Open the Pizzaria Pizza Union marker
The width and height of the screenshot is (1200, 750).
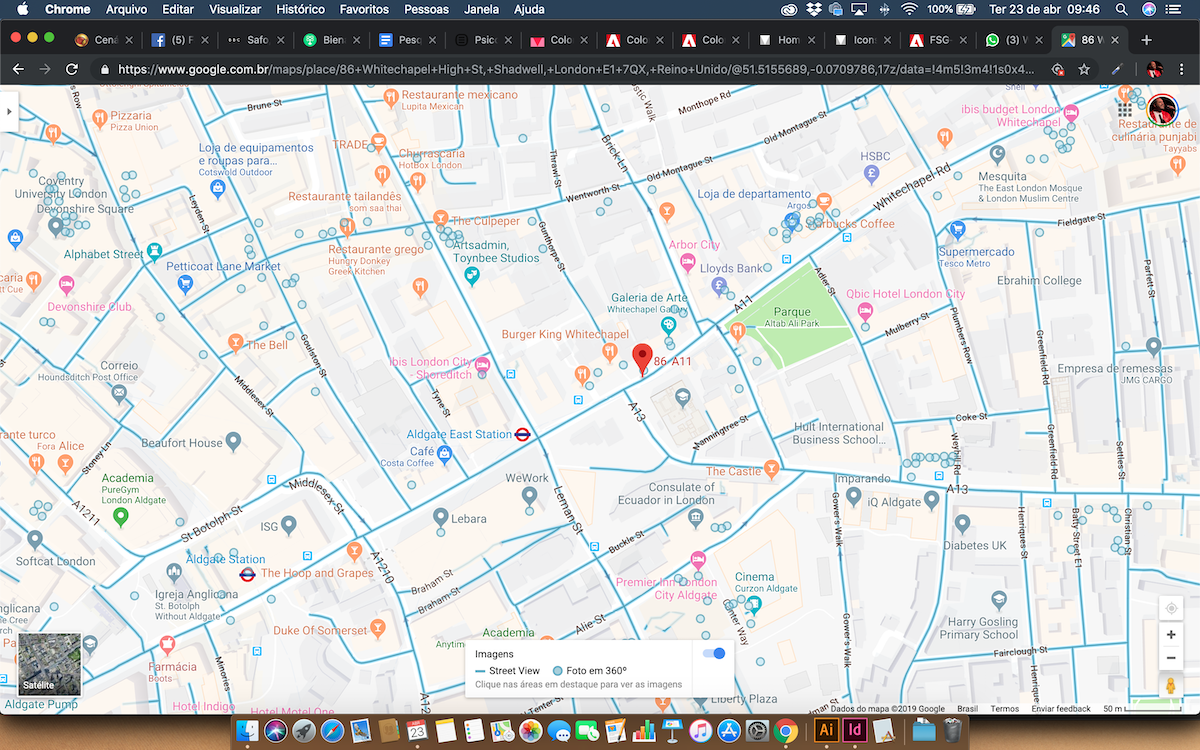(x=99, y=118)
